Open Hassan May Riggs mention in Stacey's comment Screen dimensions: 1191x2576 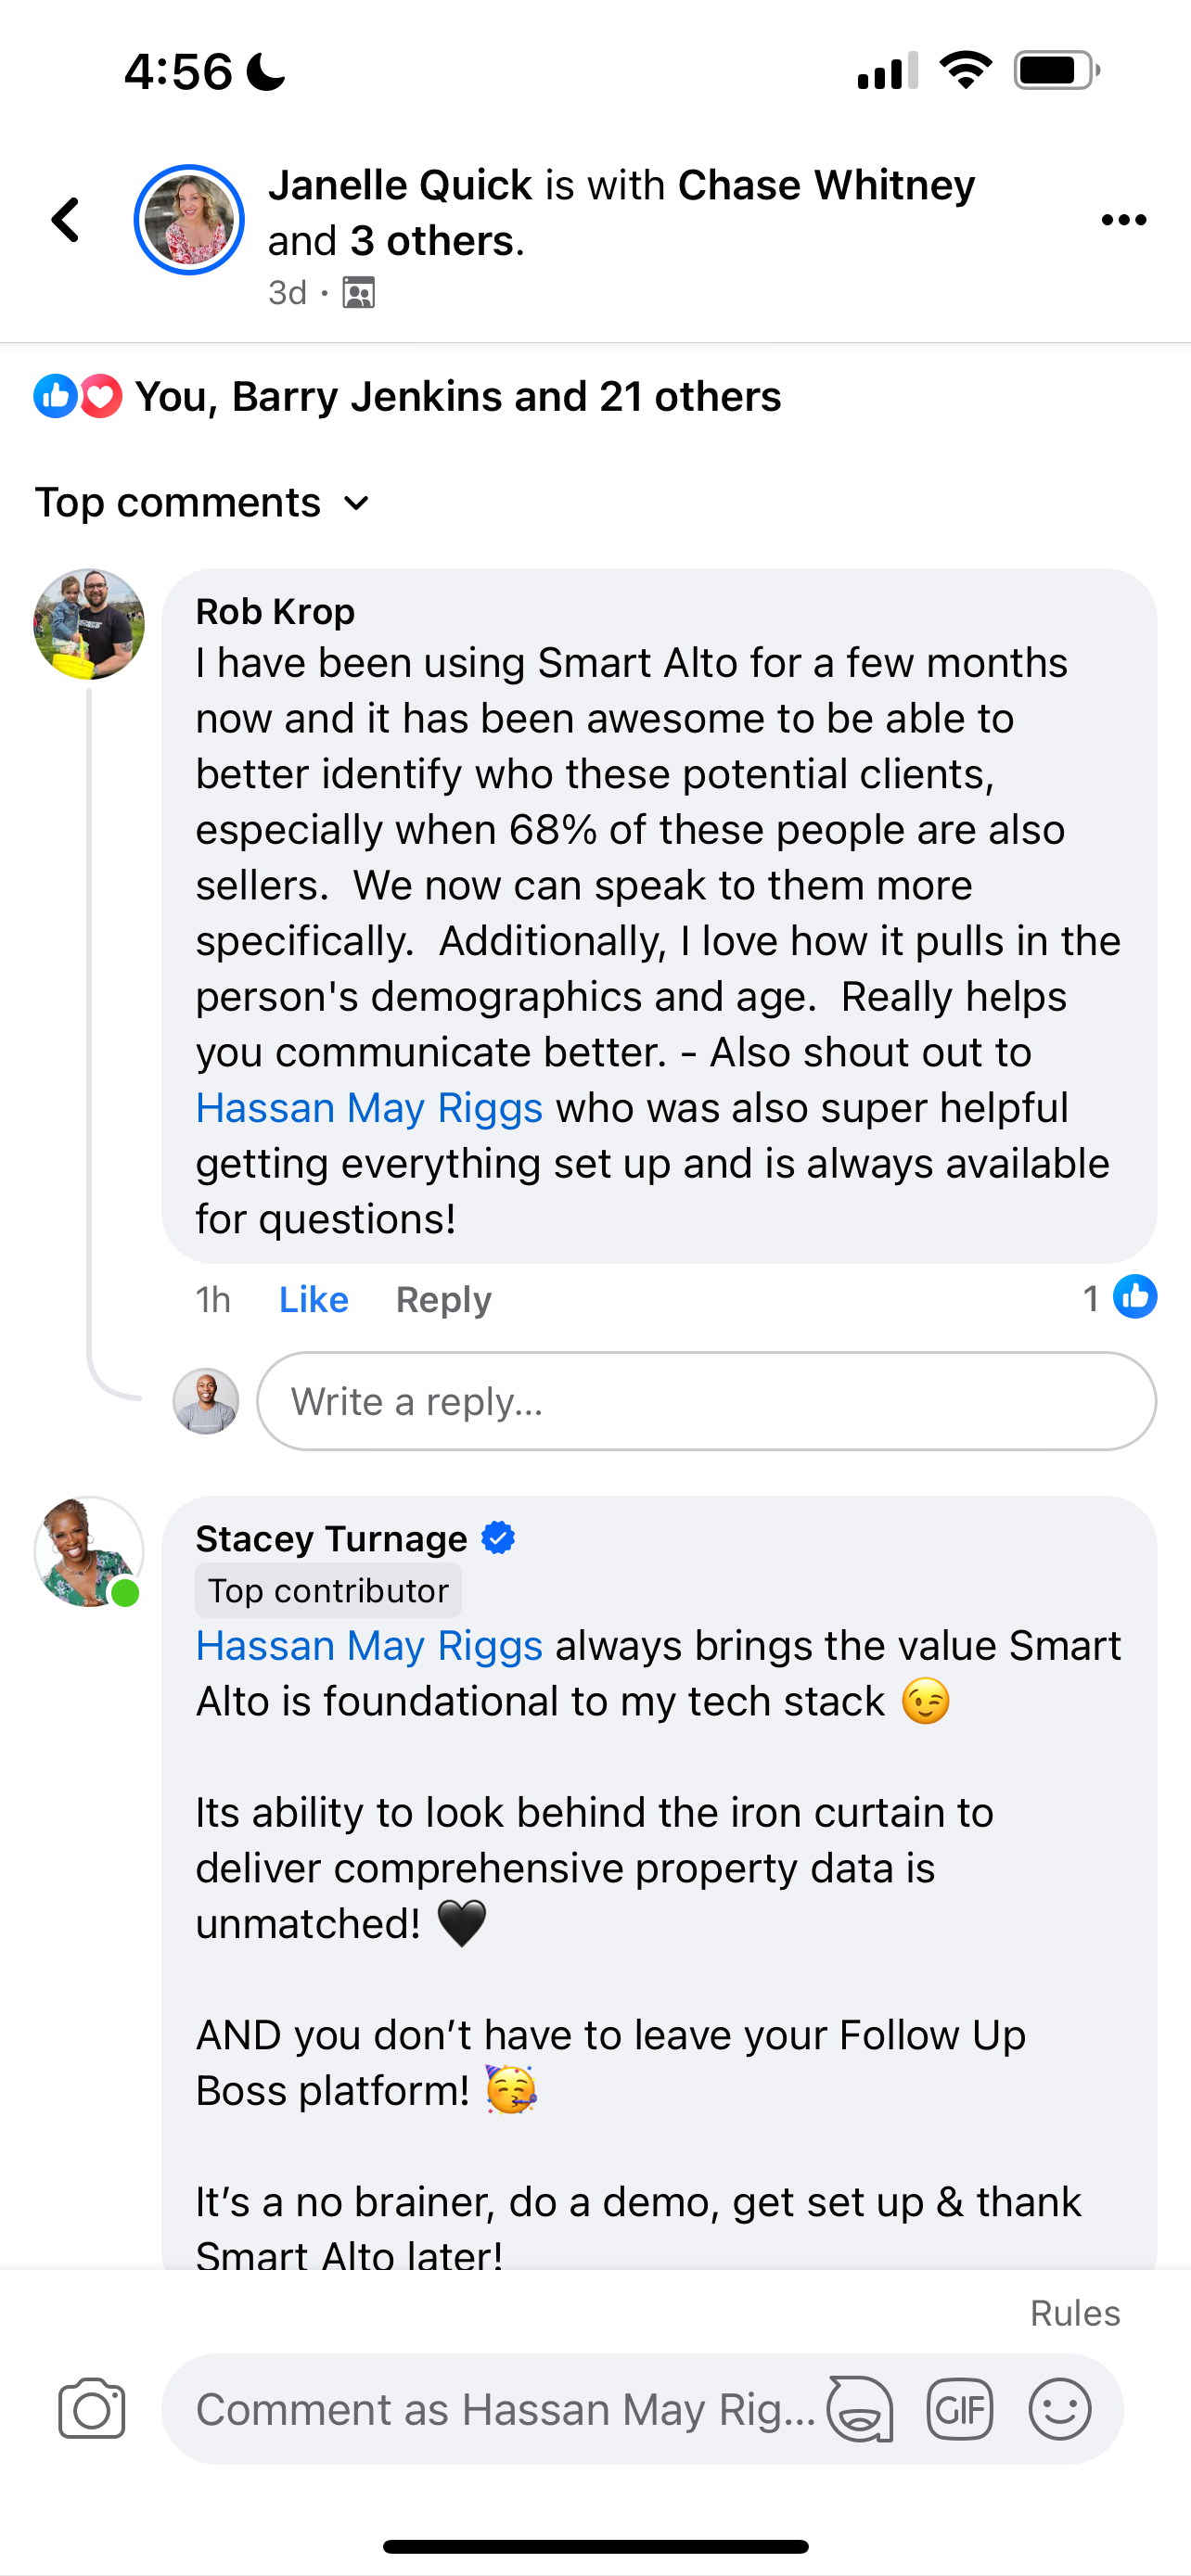tap(369, 1646)
